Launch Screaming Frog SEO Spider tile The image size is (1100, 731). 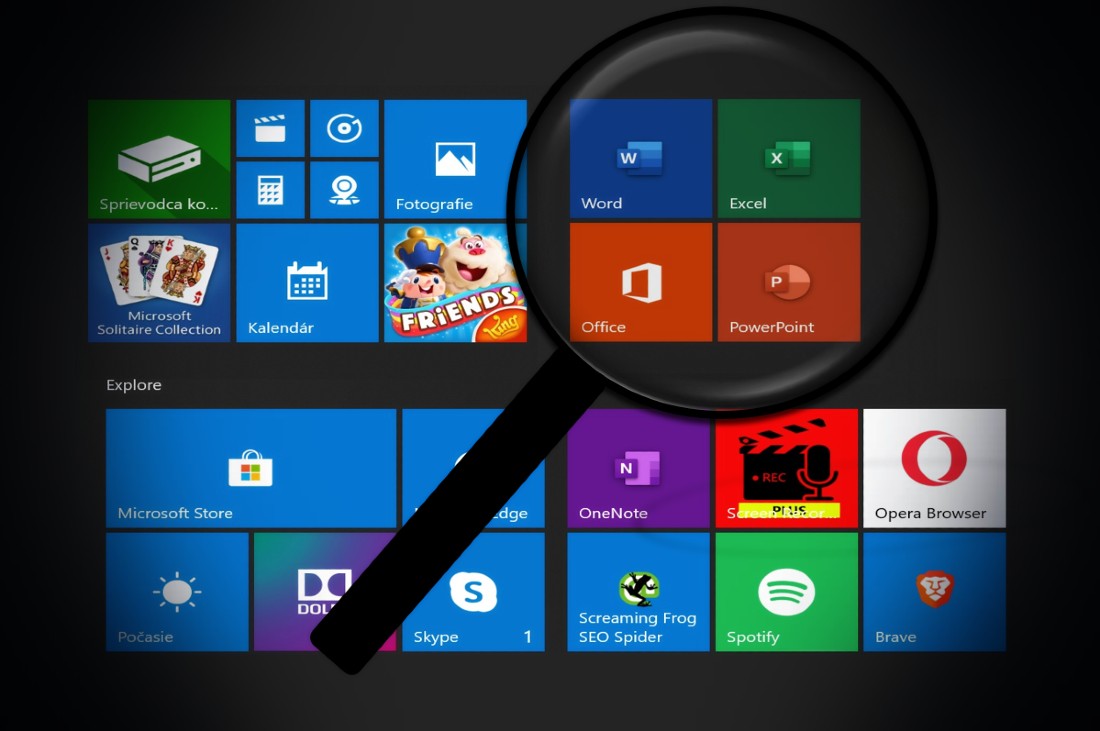coord(638,592)
